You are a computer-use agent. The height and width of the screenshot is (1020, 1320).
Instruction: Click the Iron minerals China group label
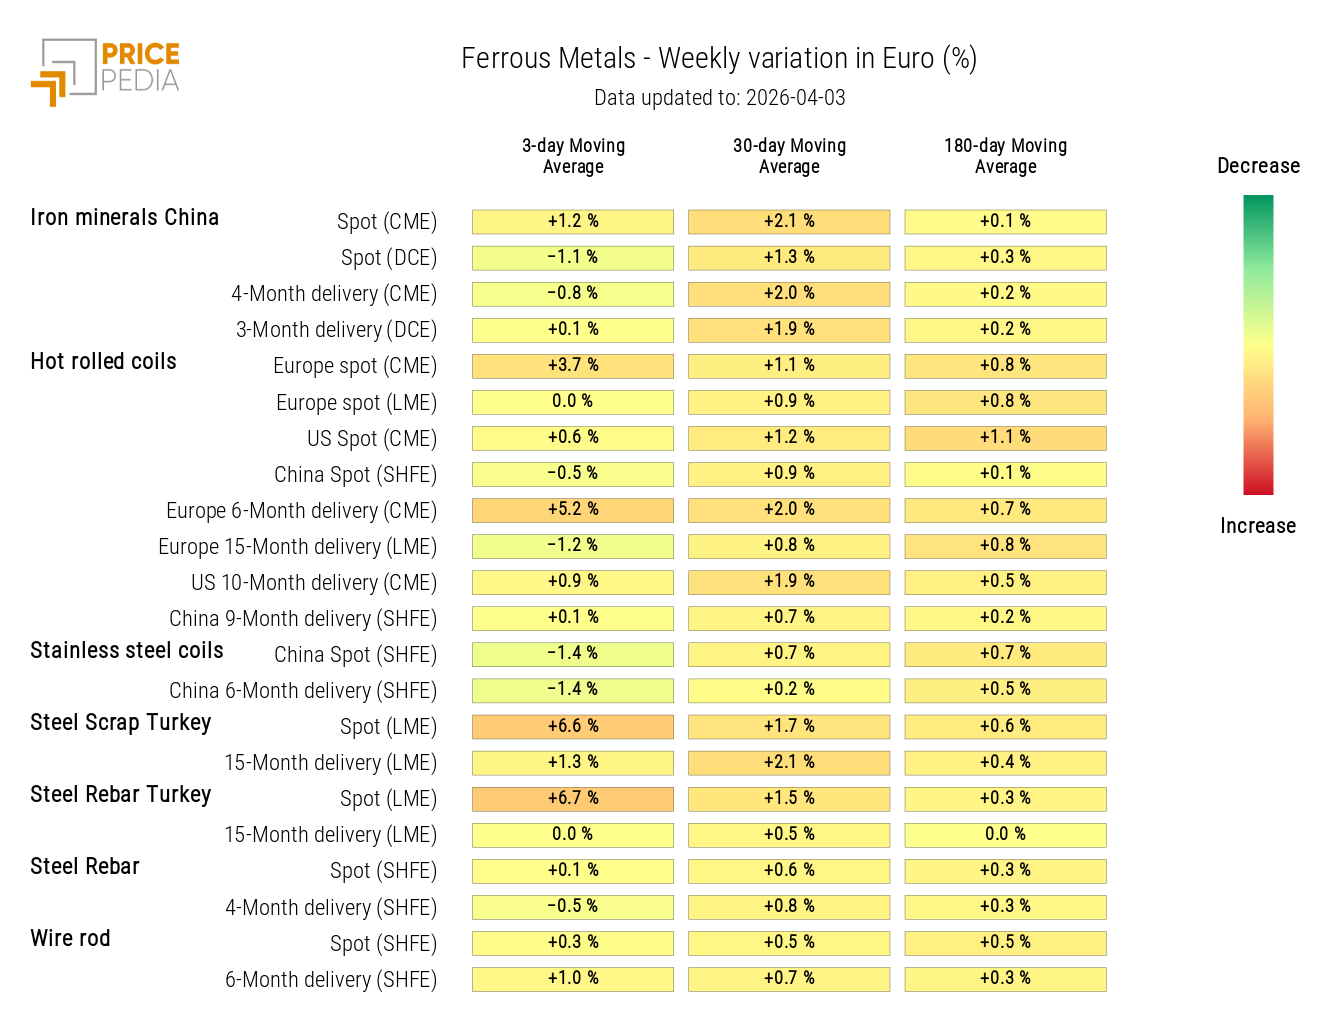(x=124, y=217)
